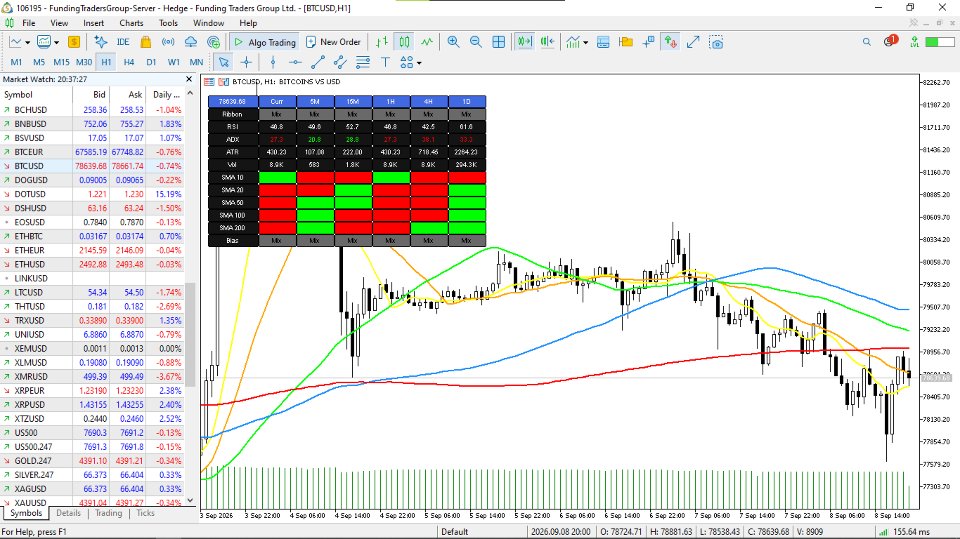Click the one-click trading panel icon on chart

223,82
